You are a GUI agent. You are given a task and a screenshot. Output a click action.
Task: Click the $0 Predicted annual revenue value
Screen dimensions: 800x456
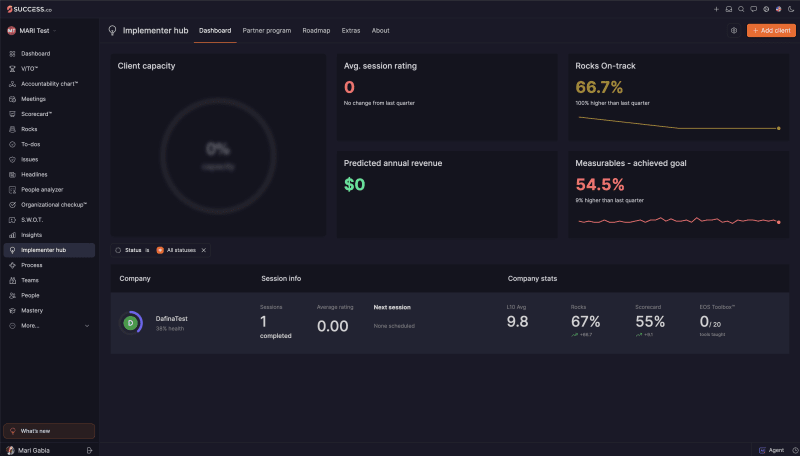(355, 184)
